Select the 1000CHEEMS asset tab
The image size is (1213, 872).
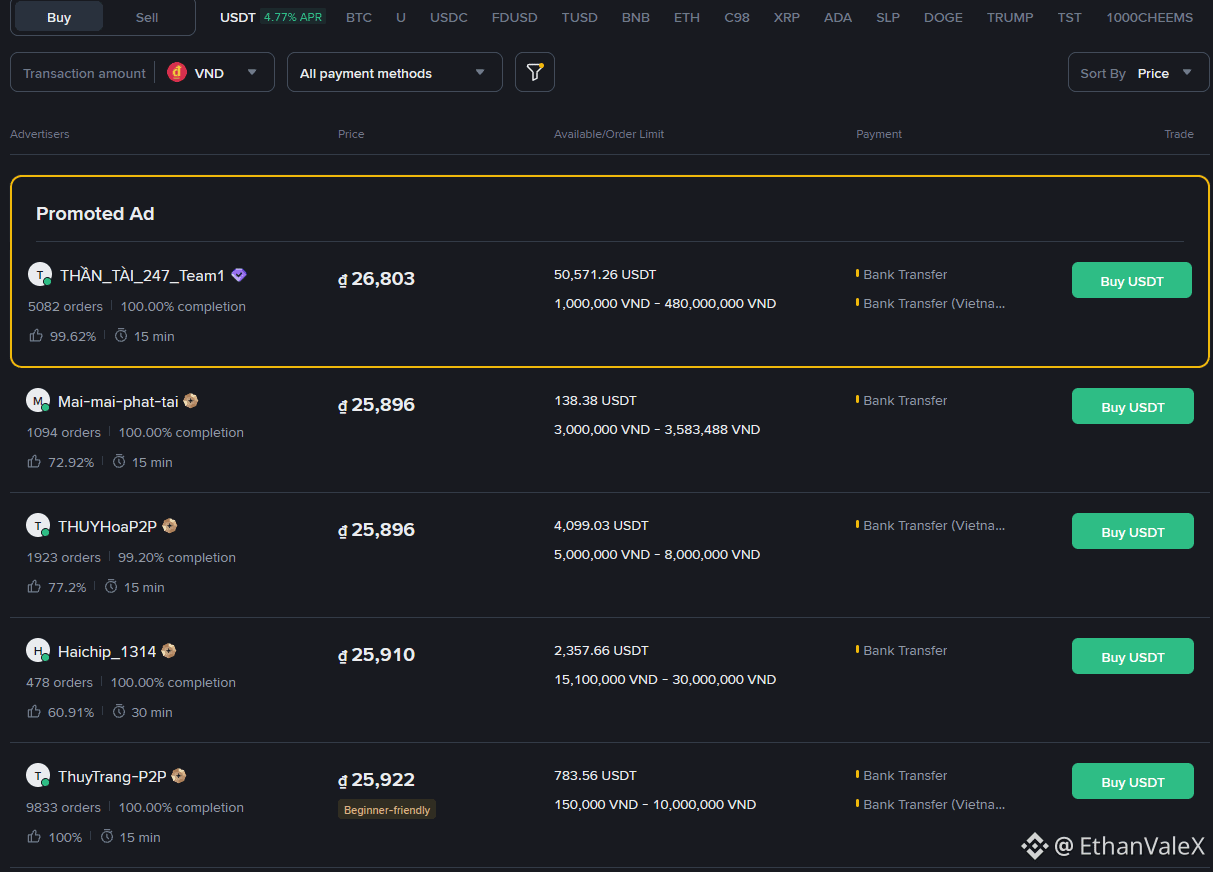[1150, 17]
